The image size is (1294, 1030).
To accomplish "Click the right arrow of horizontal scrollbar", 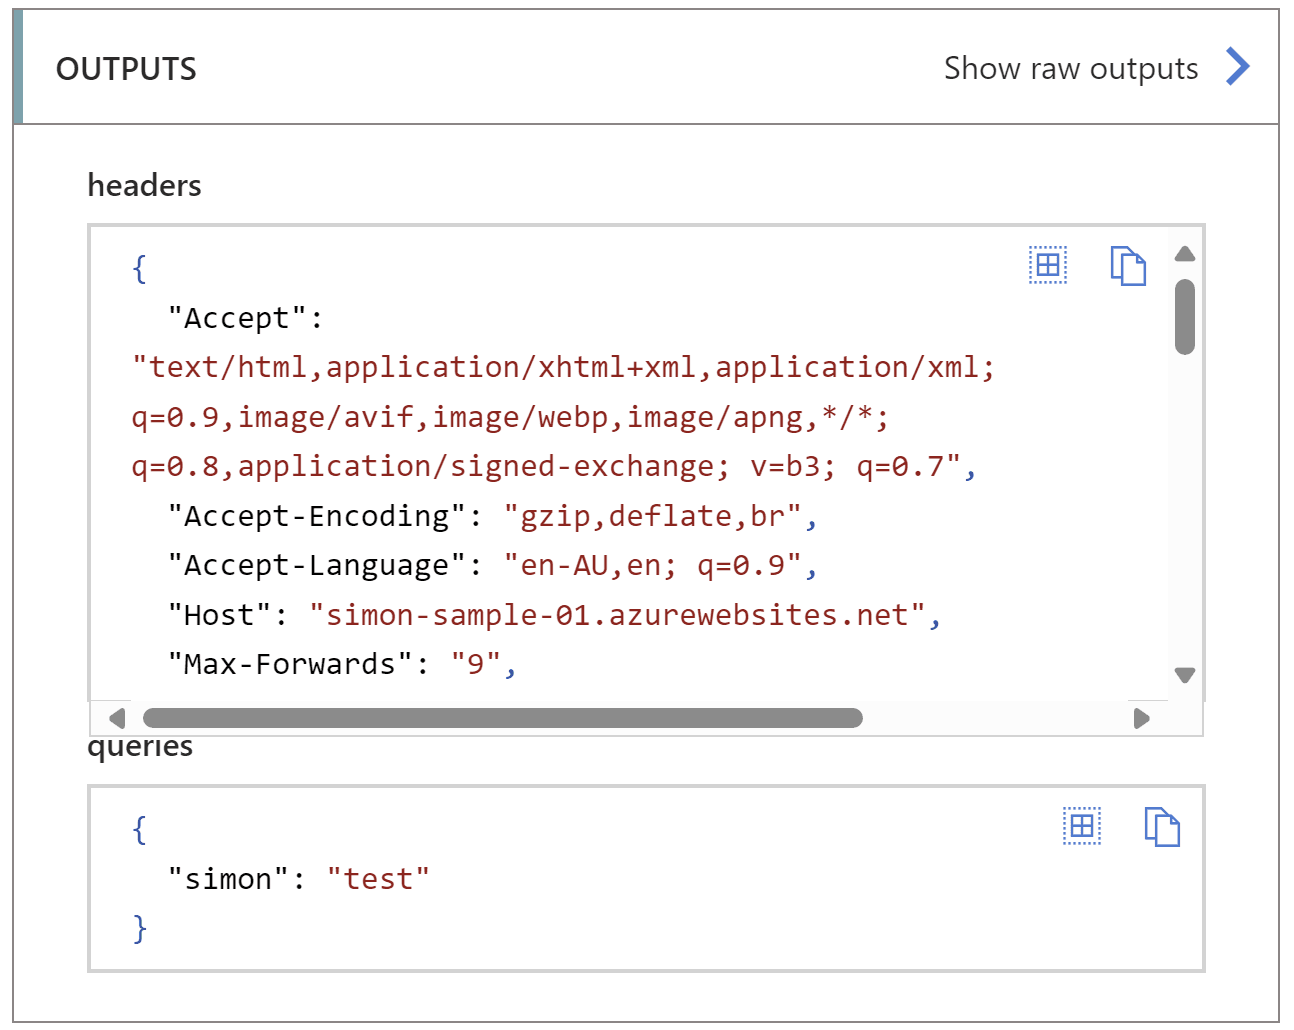I will [1142, 718].
